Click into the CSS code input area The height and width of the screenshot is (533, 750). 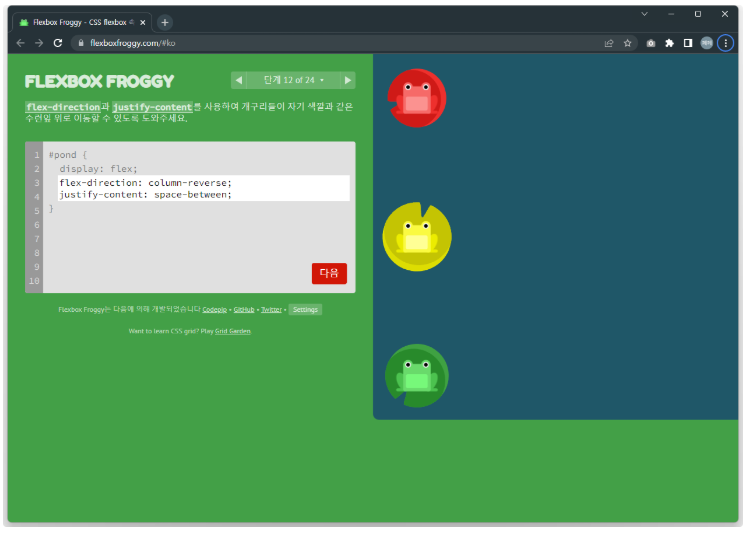(204, 189)
